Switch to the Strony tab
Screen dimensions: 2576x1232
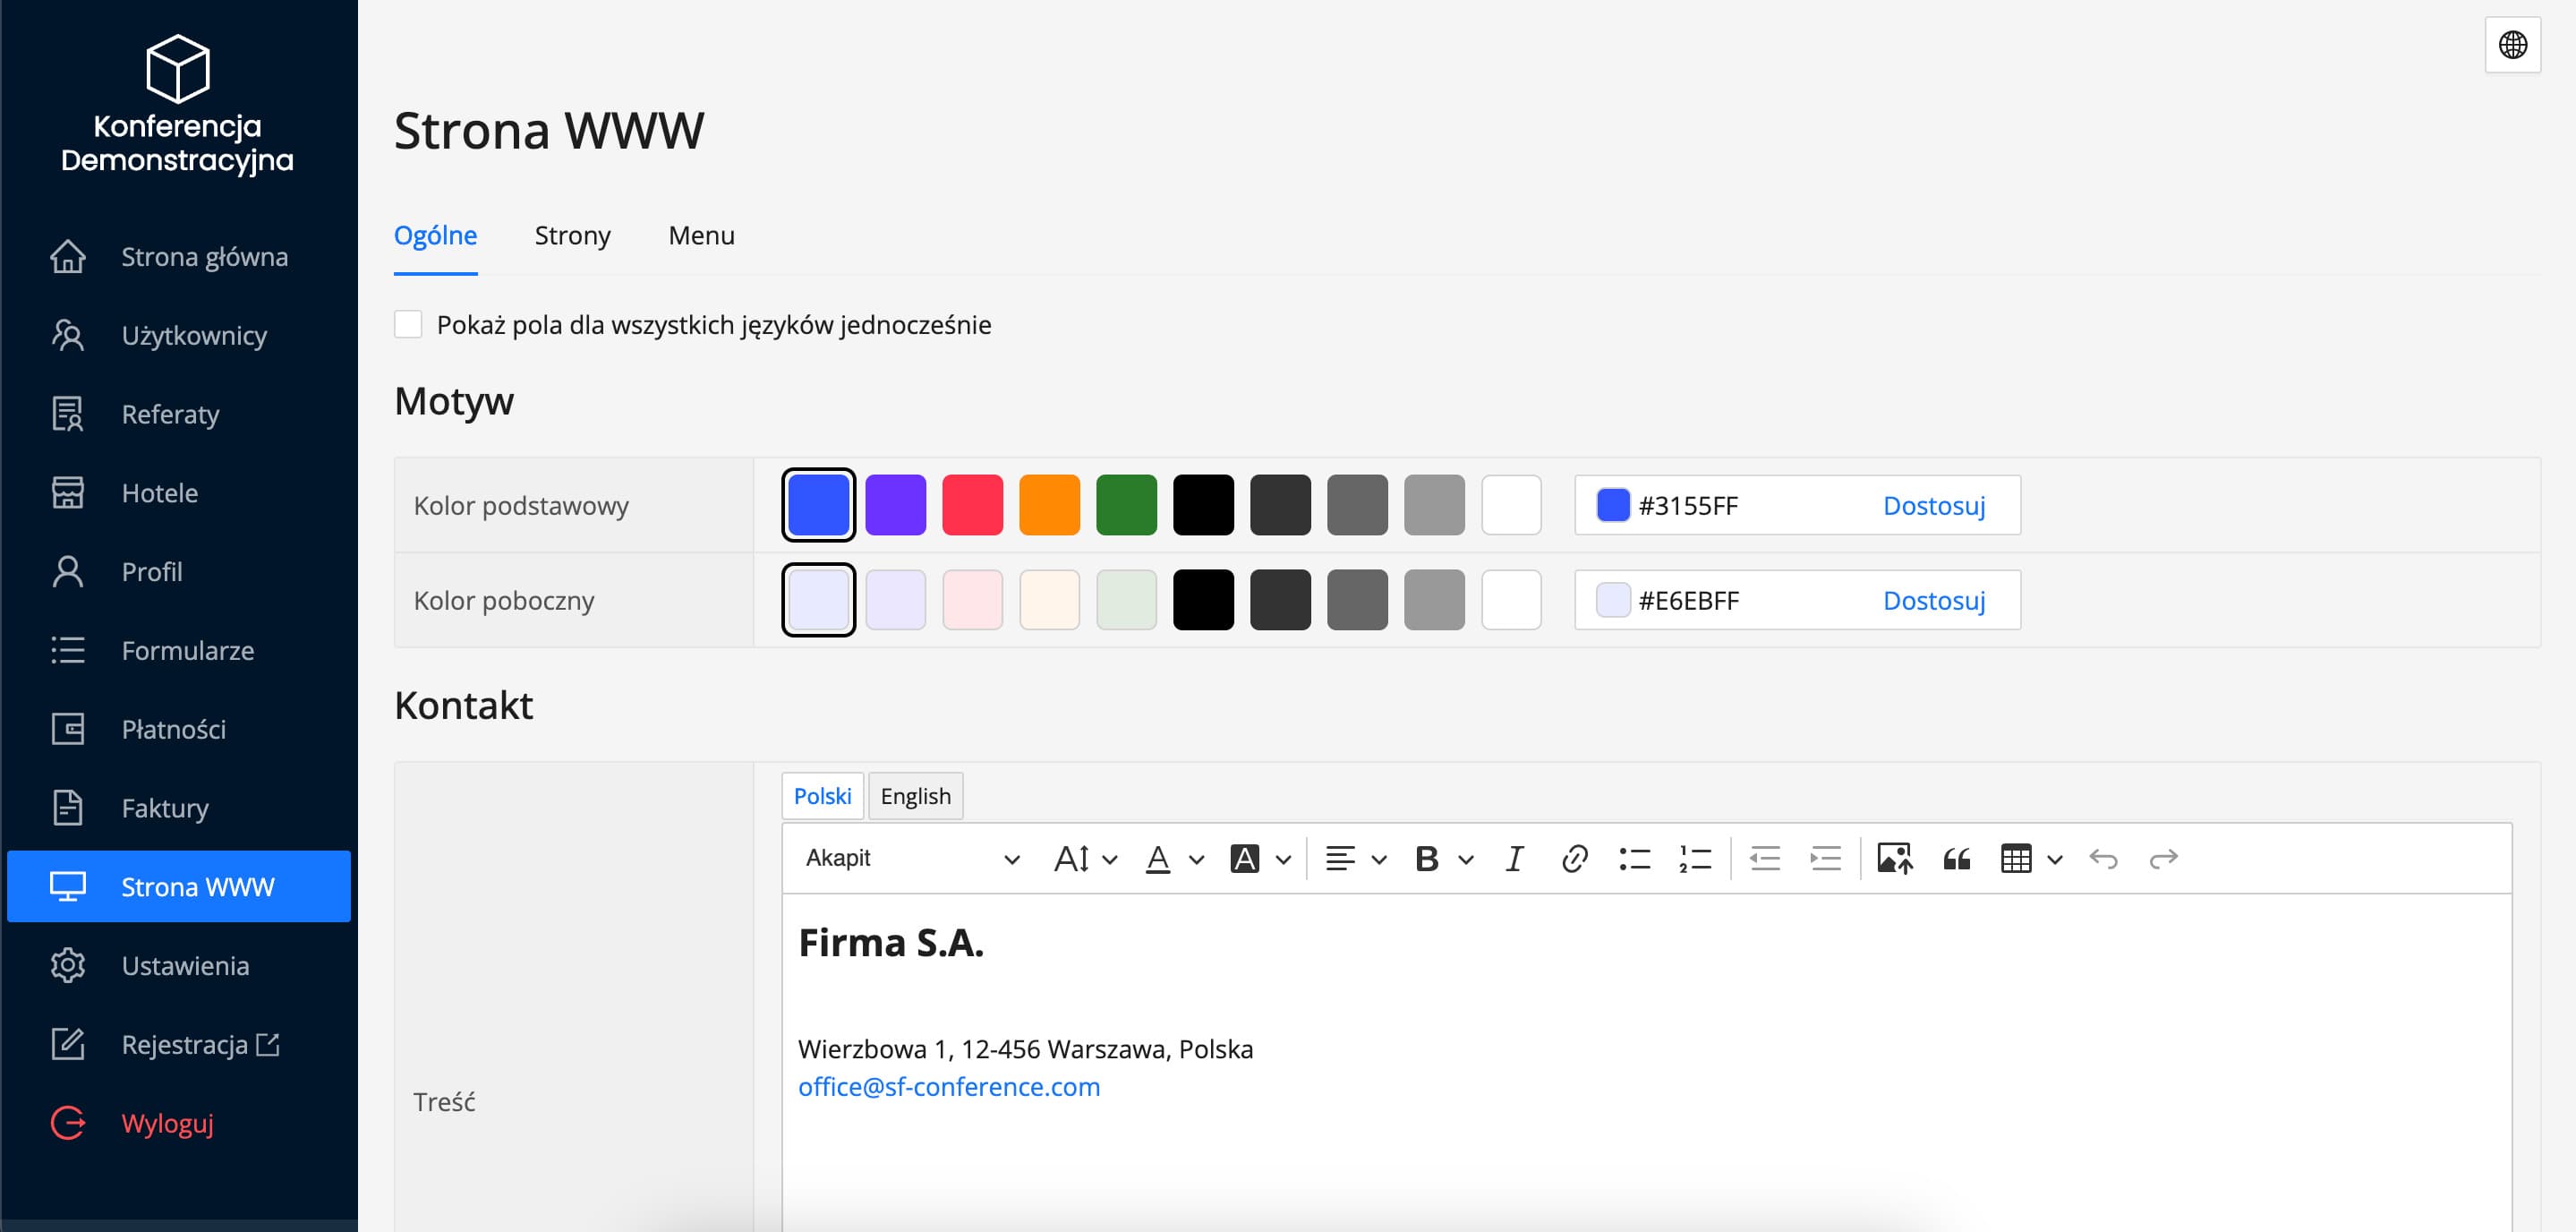572,236
